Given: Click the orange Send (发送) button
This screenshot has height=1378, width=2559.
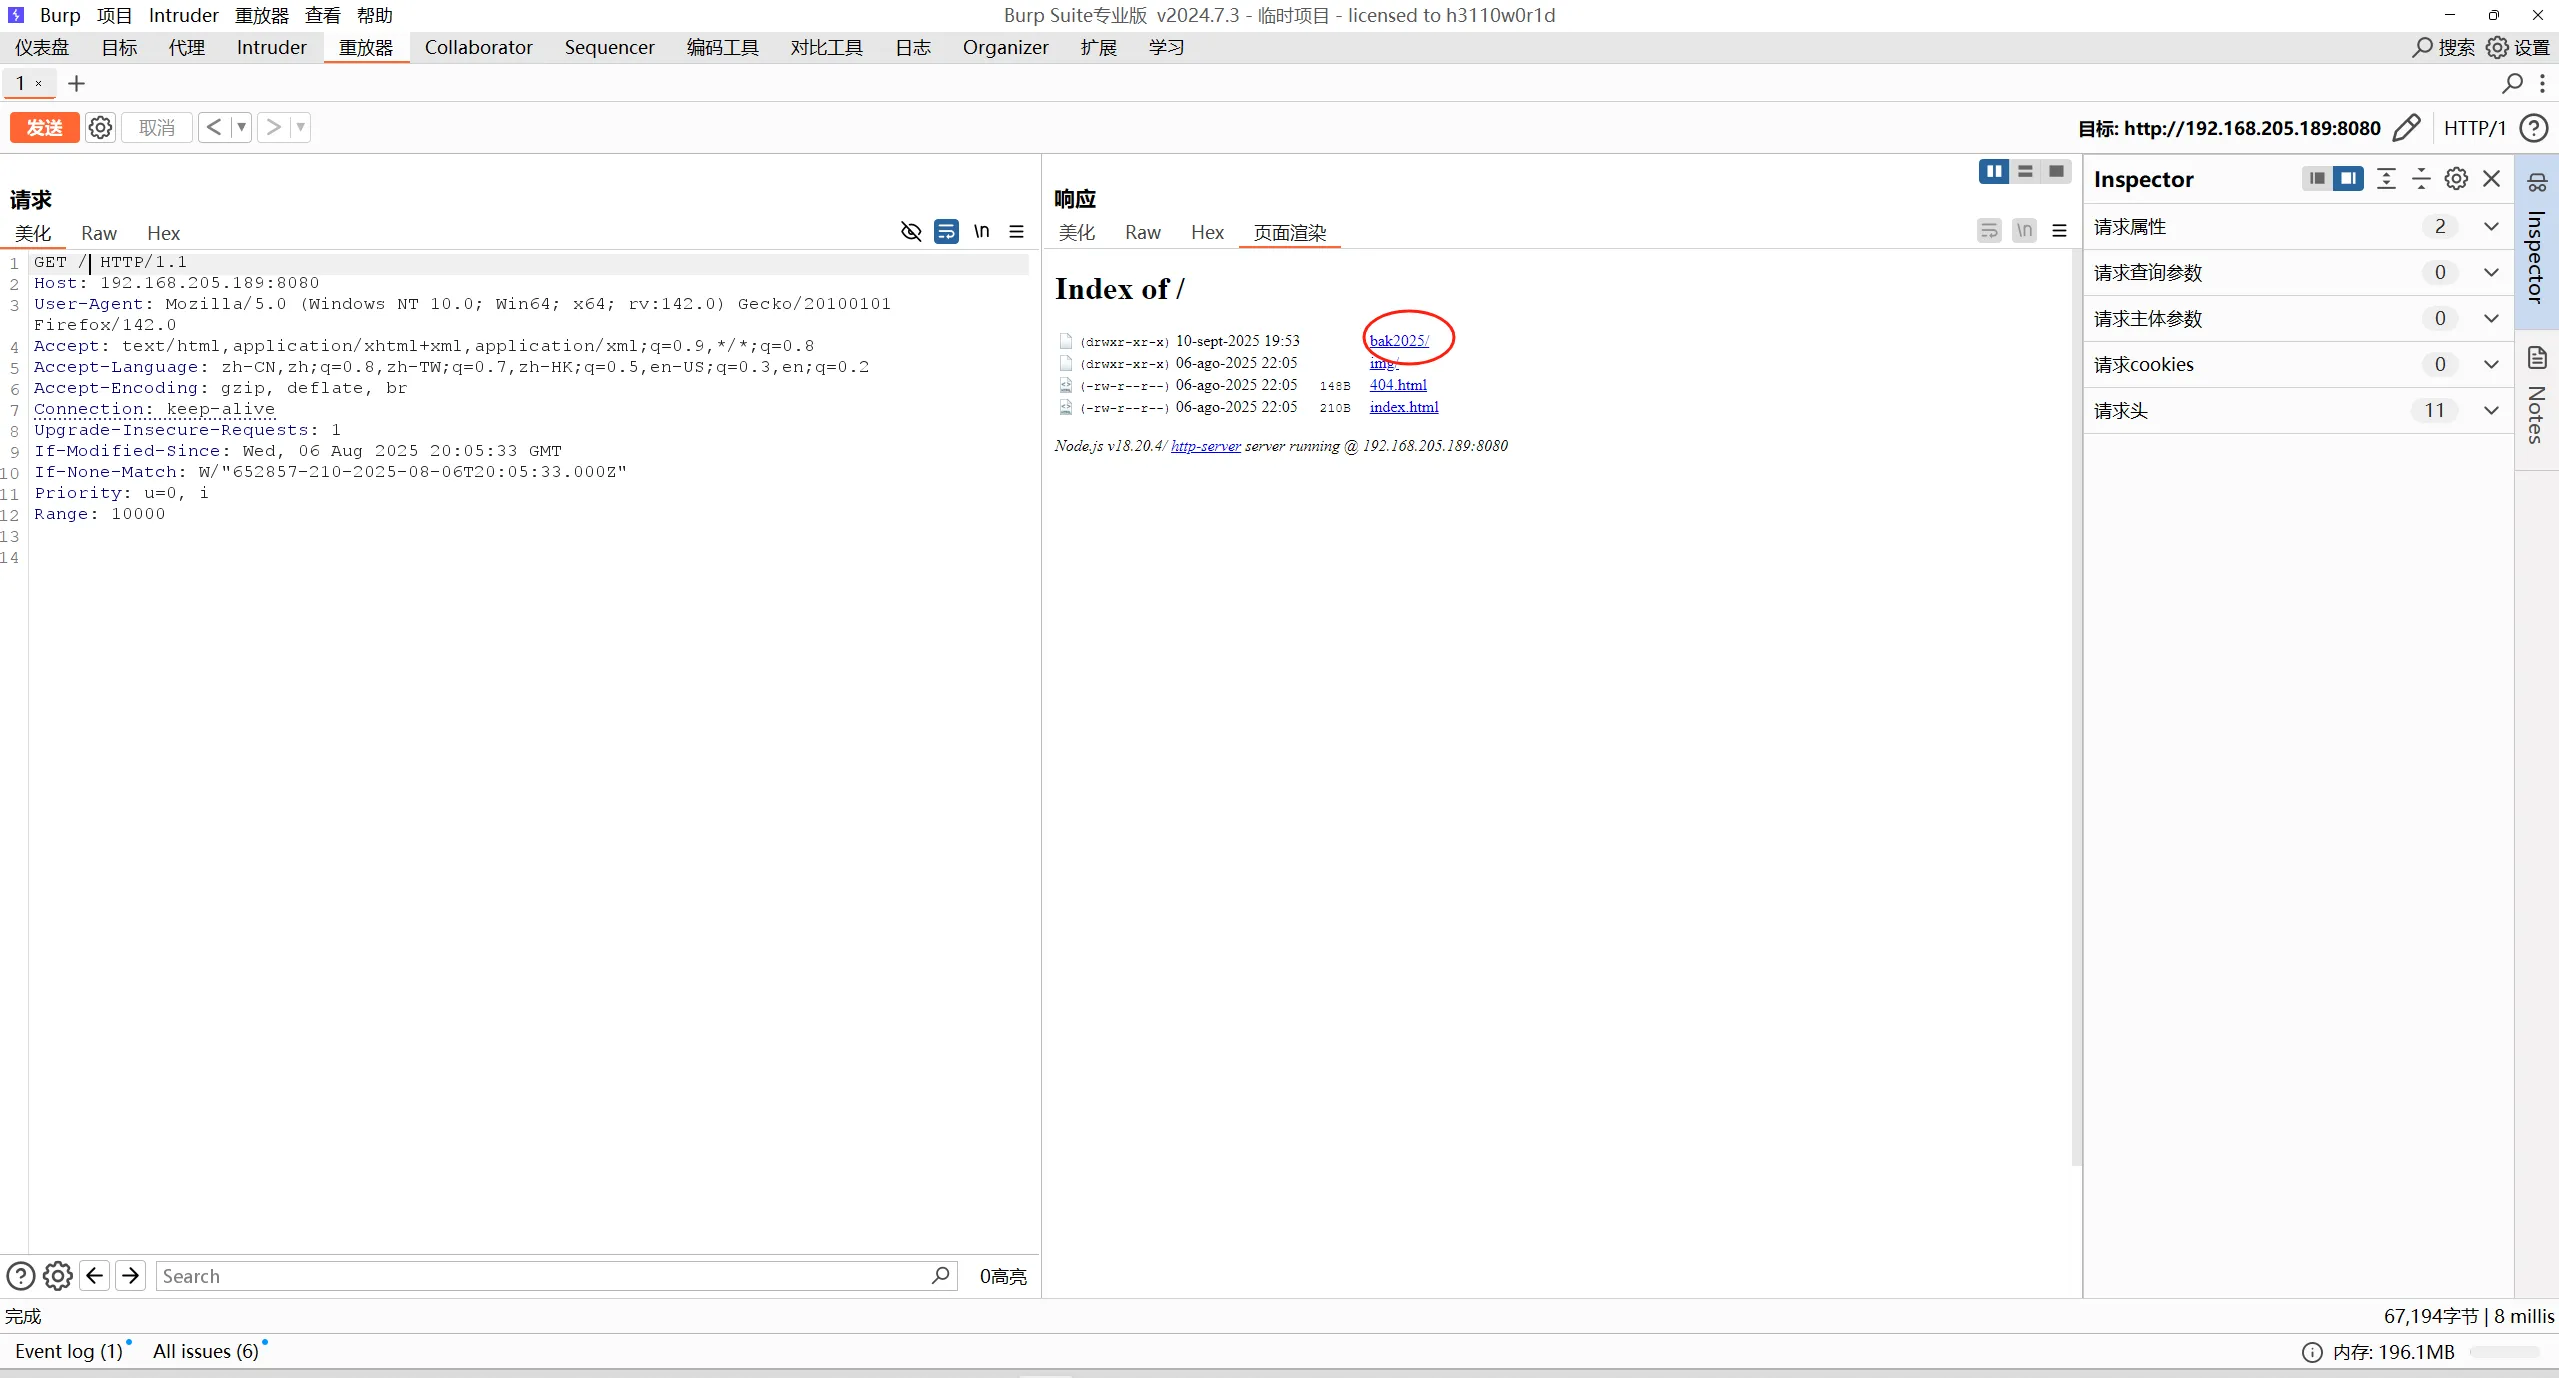Looking at the screenshot, I should coord(44,128).
